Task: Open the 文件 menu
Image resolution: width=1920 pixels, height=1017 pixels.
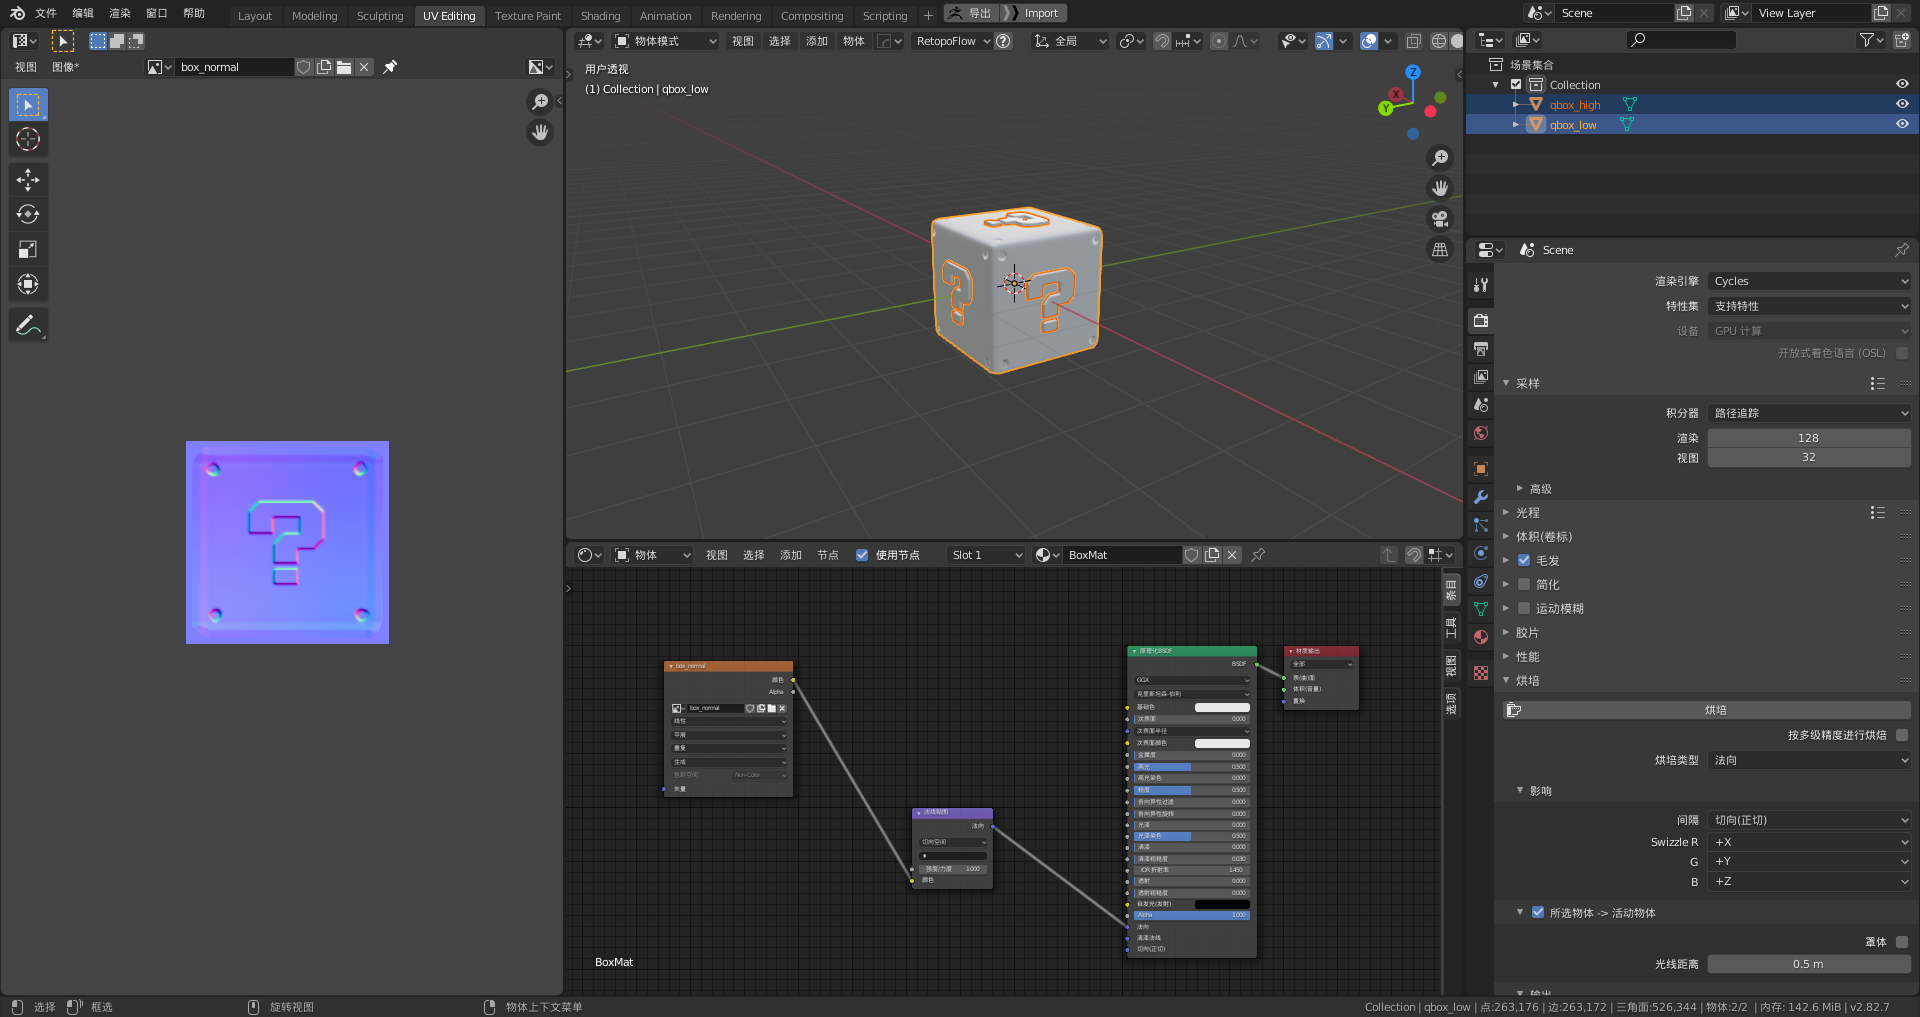Action: (46, 13)
